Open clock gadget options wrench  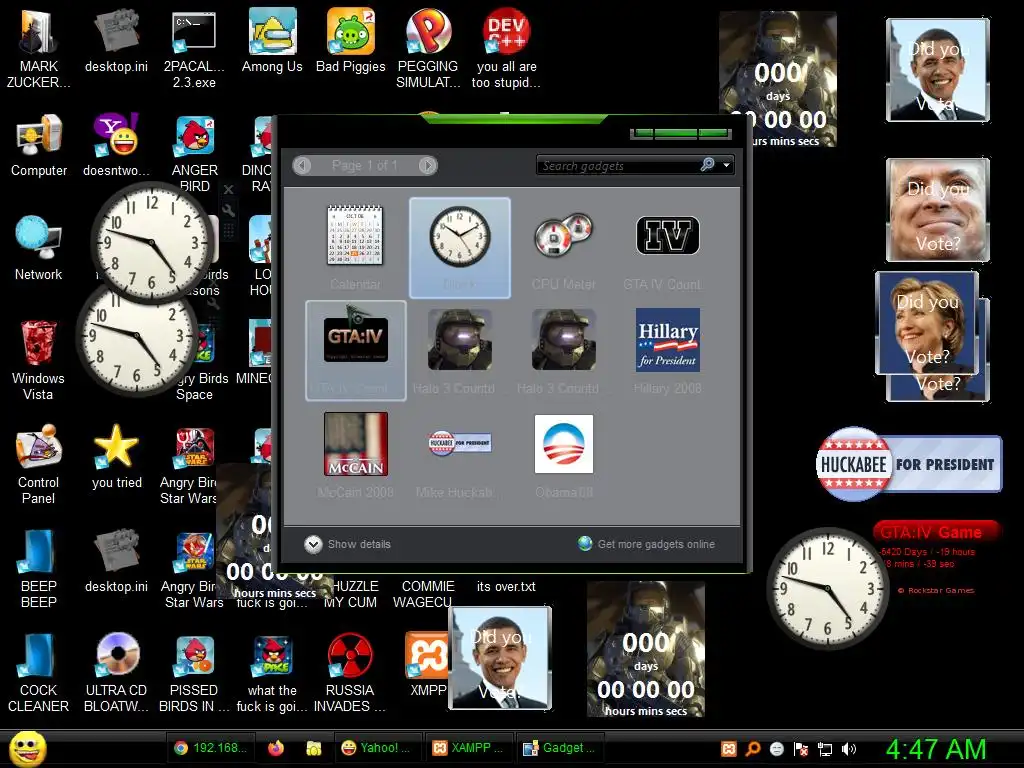[x=229, y=210]
